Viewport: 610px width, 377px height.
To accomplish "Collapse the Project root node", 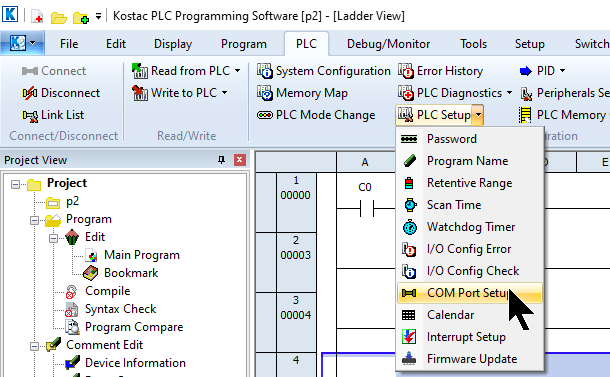I will click(15, 184).
